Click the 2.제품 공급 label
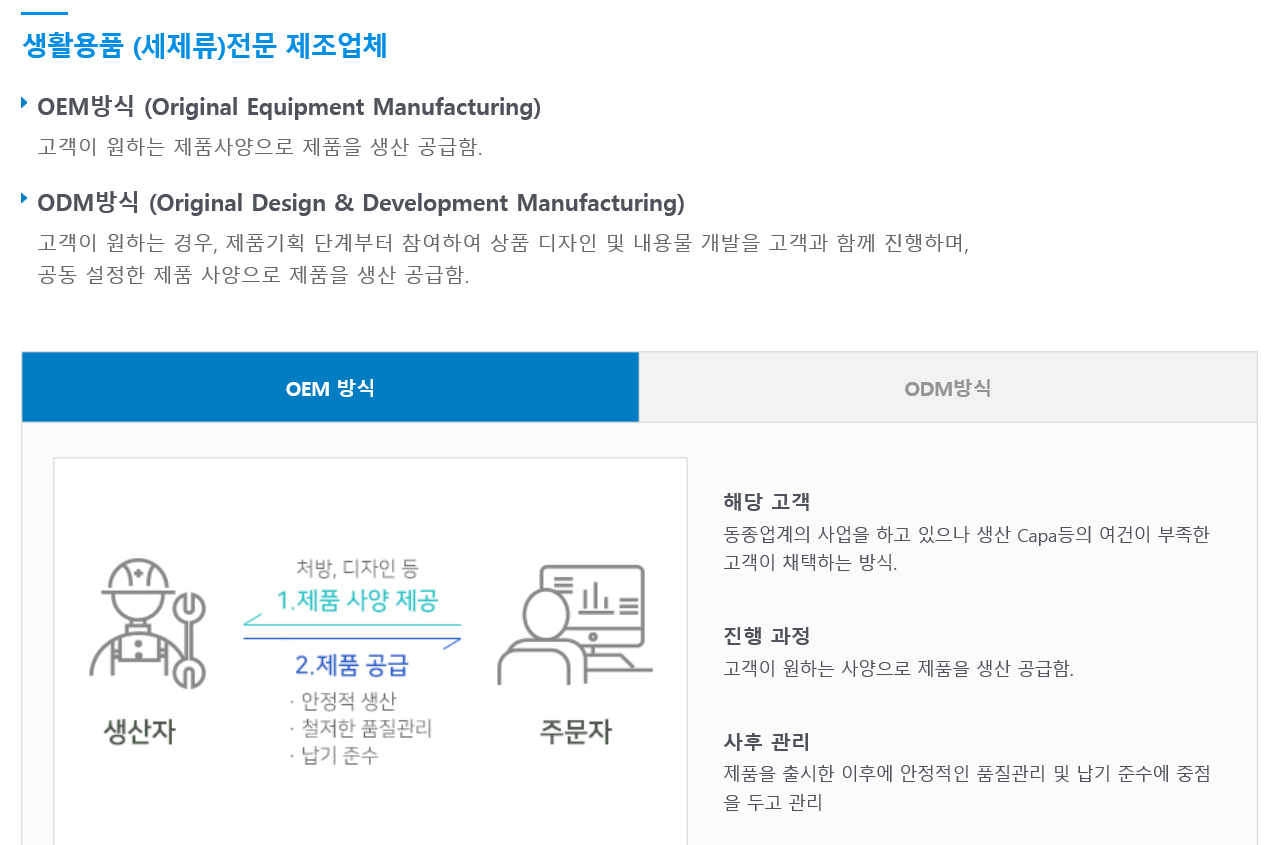The height and width of the screenshot is (845, 1270). click(x=352, y=665)
